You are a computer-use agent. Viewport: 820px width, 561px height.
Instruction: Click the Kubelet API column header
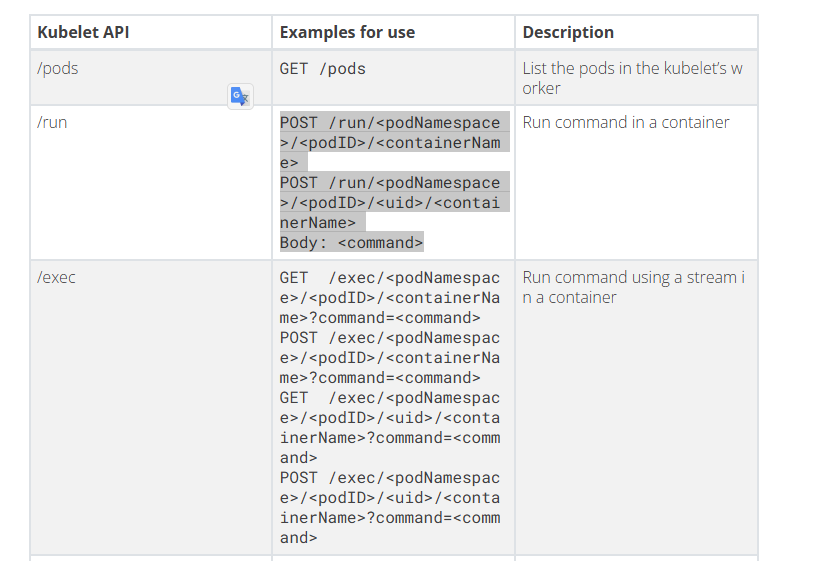tap(83, 32)
